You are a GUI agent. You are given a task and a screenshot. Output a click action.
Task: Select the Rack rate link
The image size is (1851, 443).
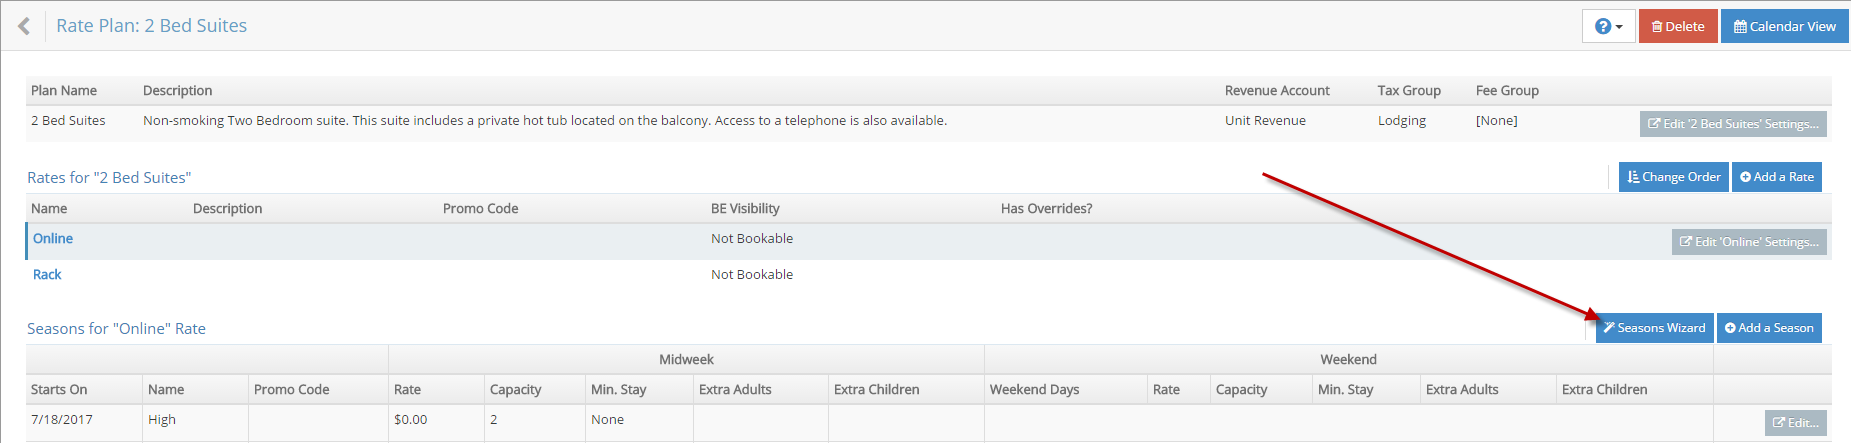pyautogui.click(x=47, y=275)
